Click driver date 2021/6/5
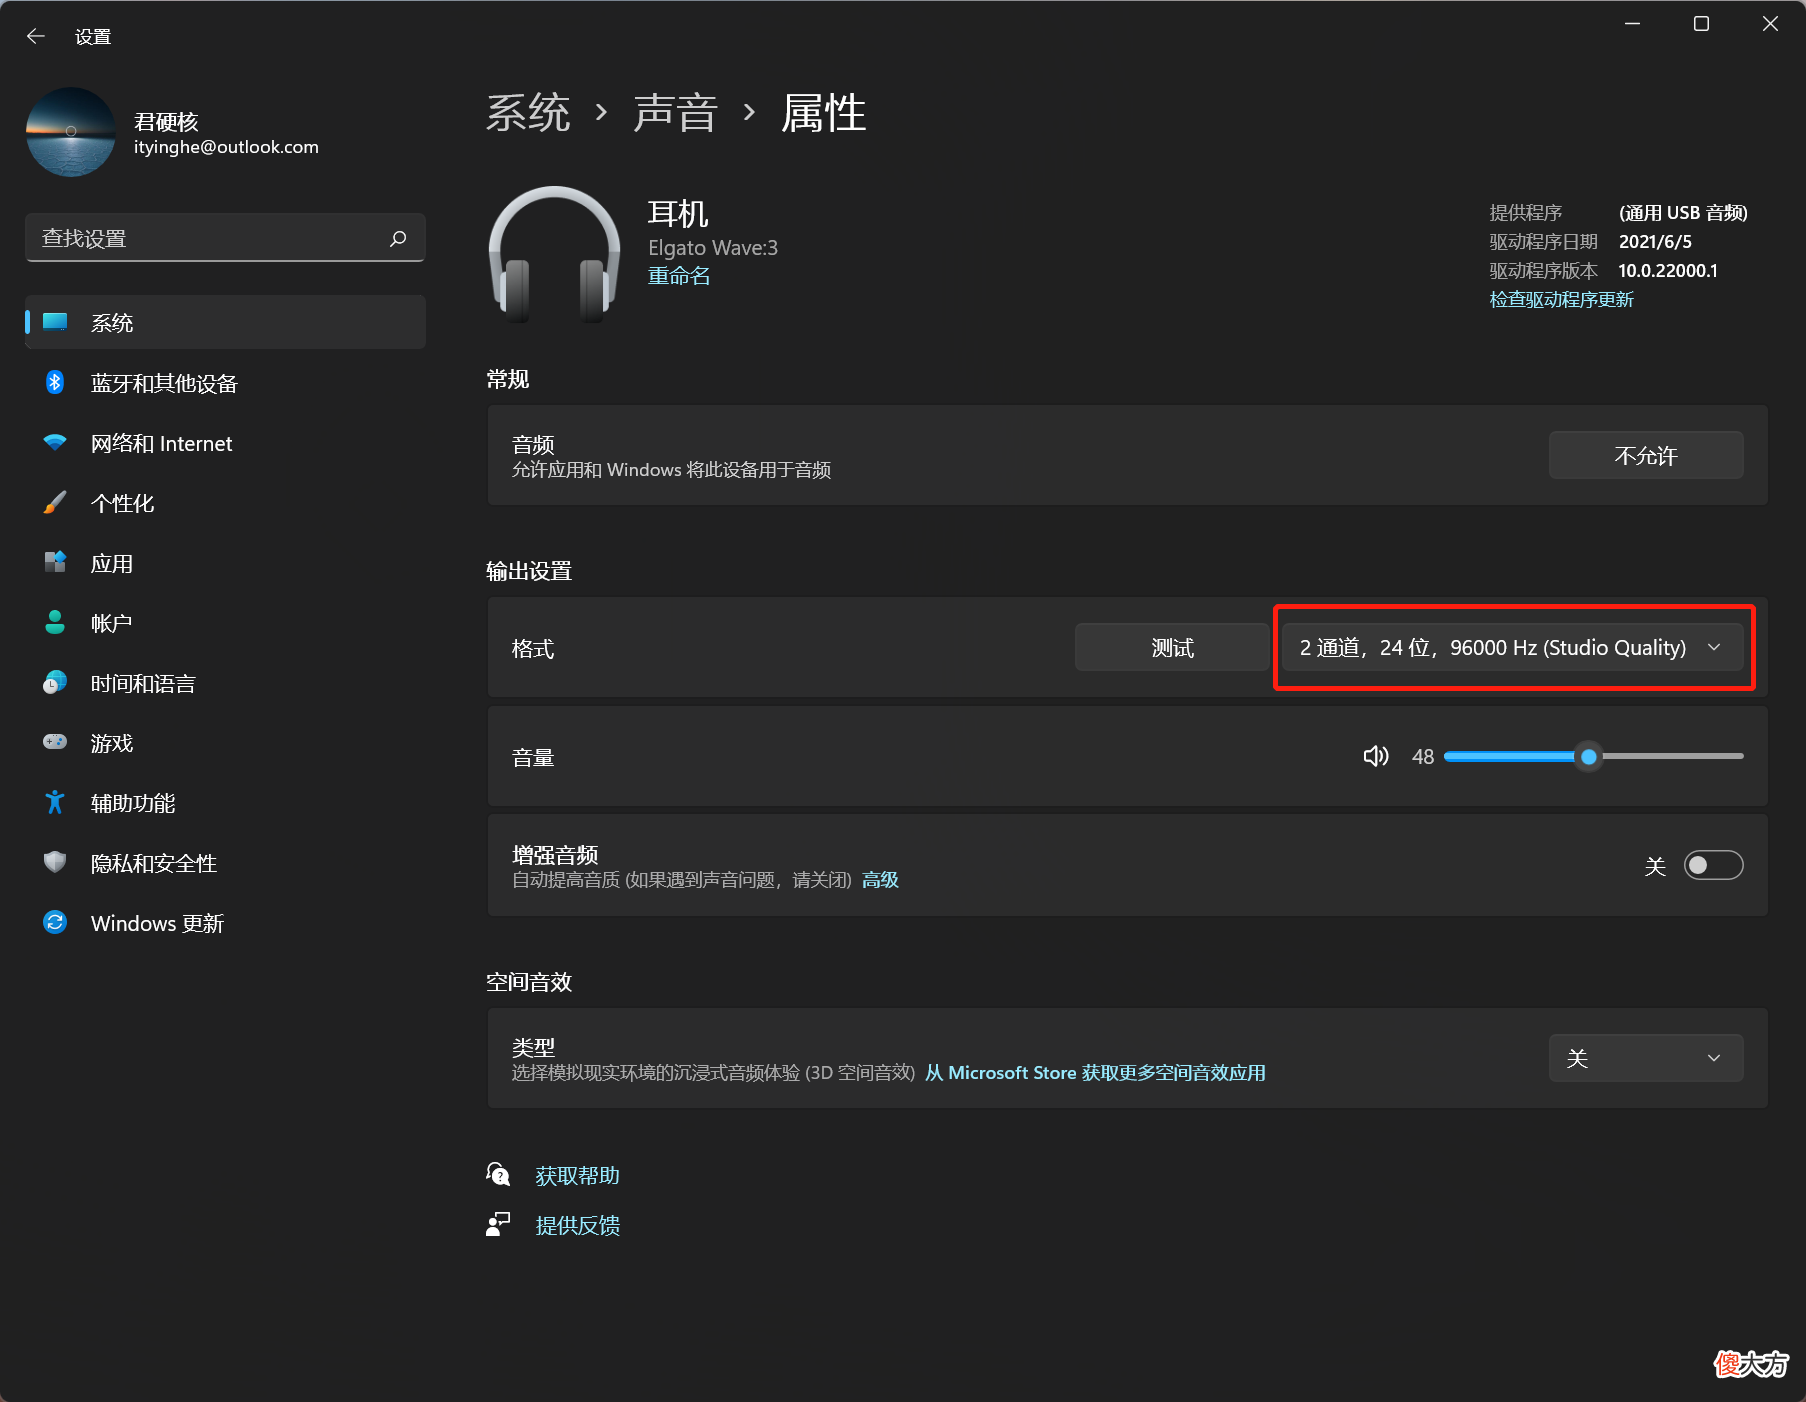This screenshot has height=1402, width=1806. click(x=1655, y=242)
